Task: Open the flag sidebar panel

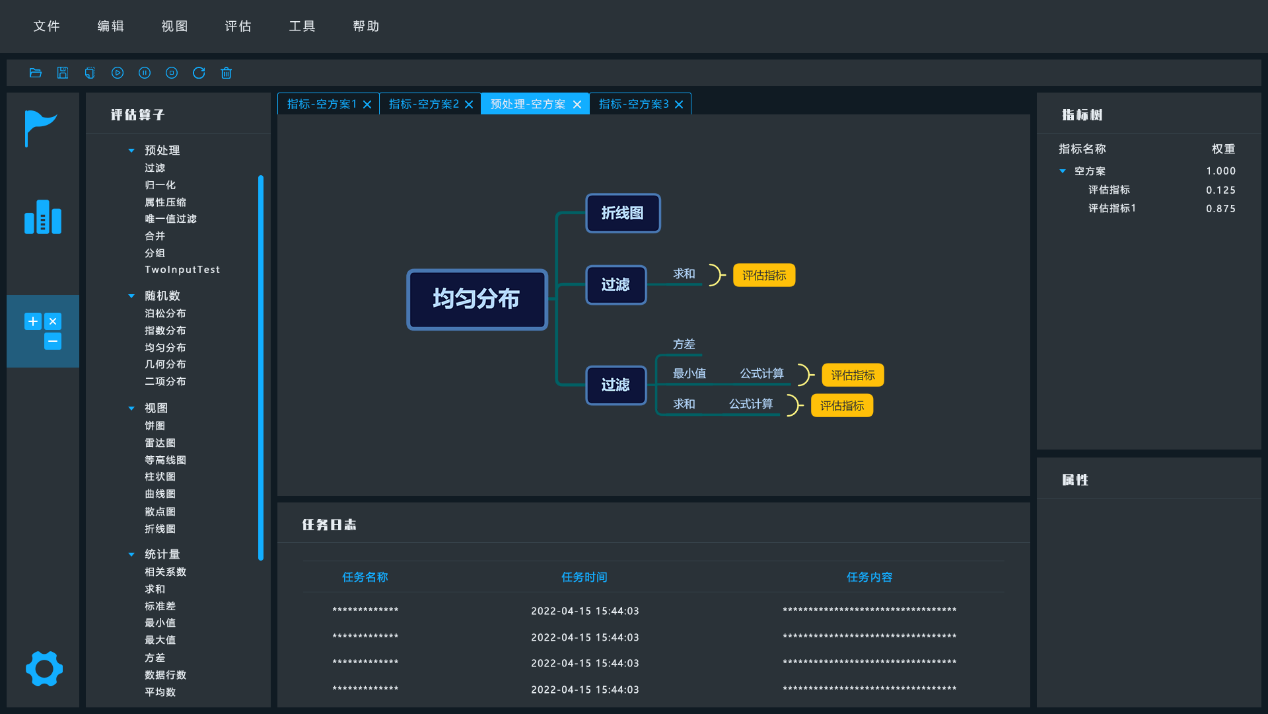Action: click(42, 129)
